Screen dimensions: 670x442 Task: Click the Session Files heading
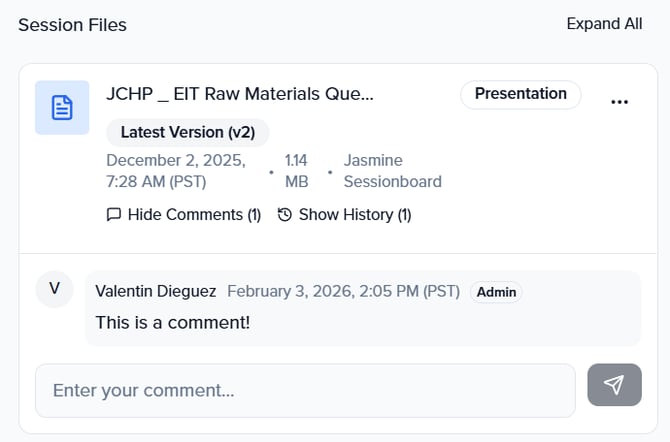[72, 25]
